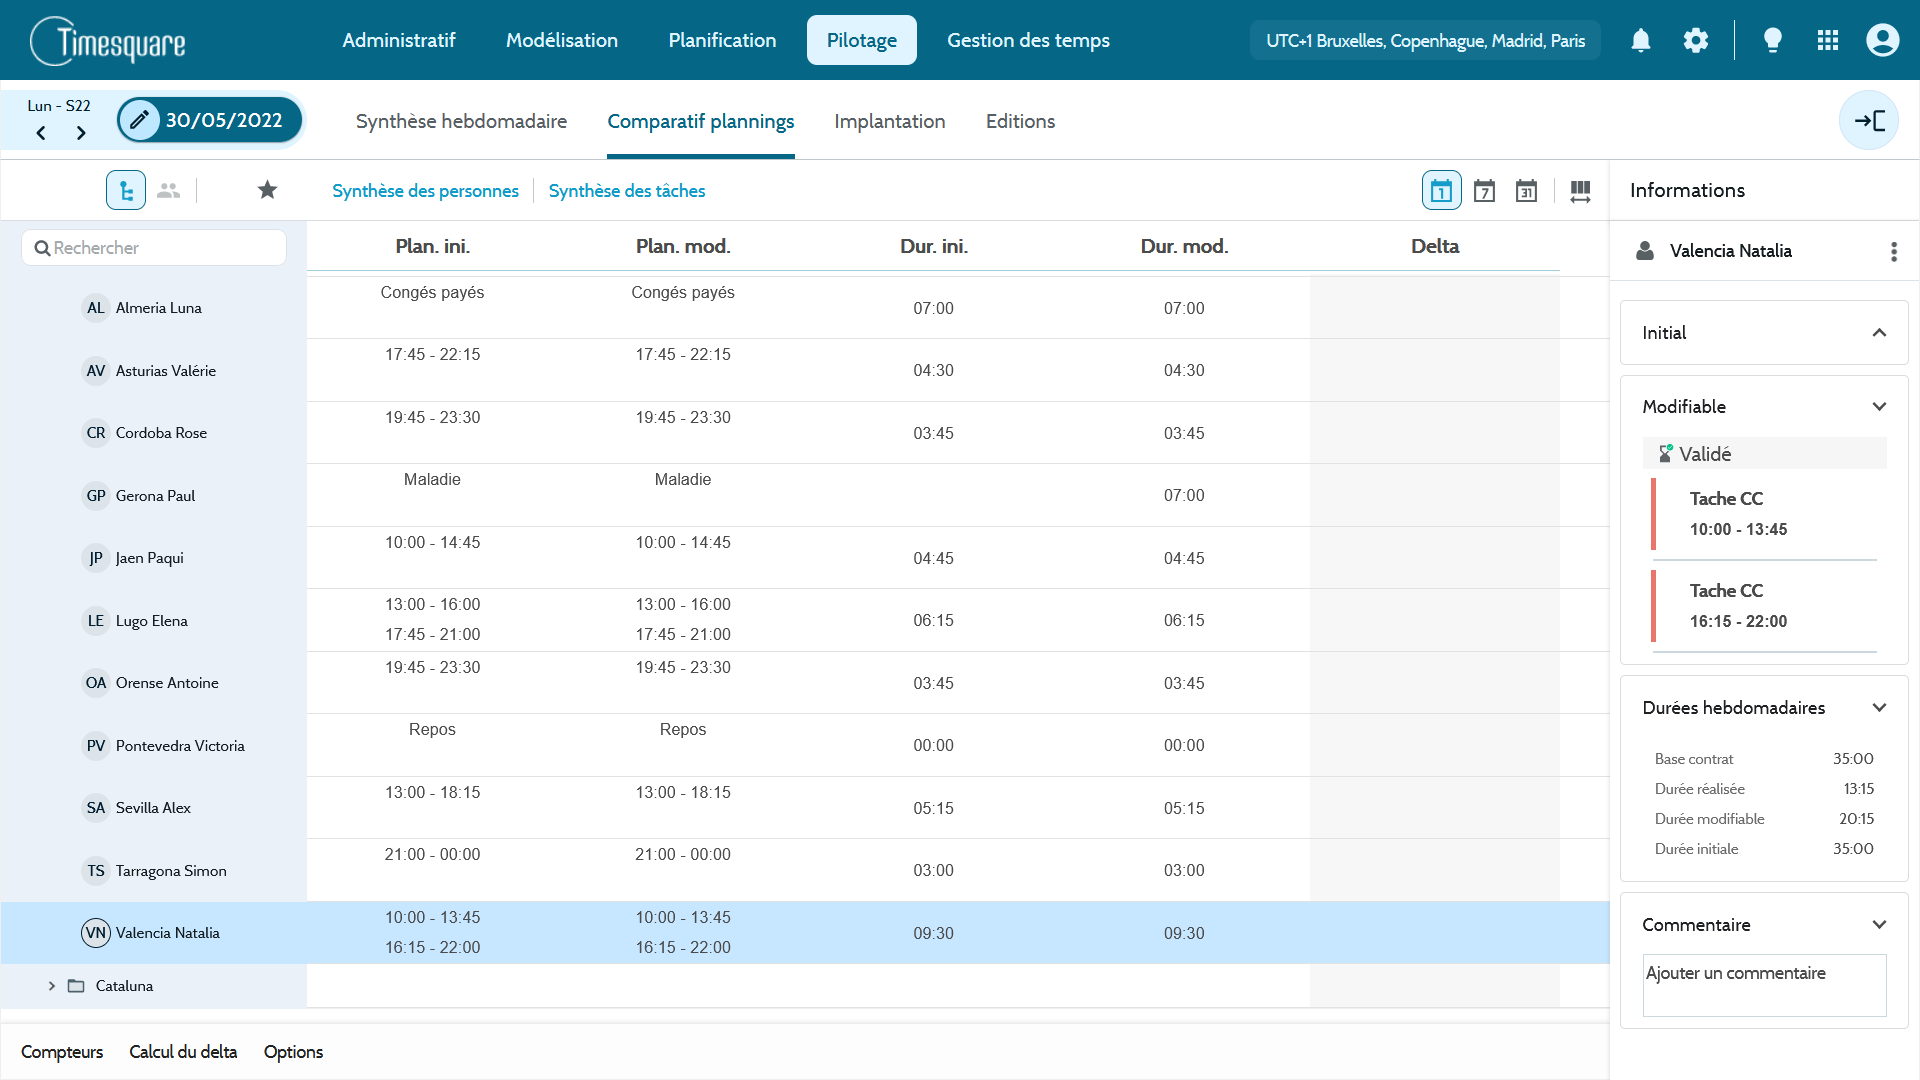This screenshot has height=1080, width=1920.
Task: Switch to Implantation tab
Action: 890,121
